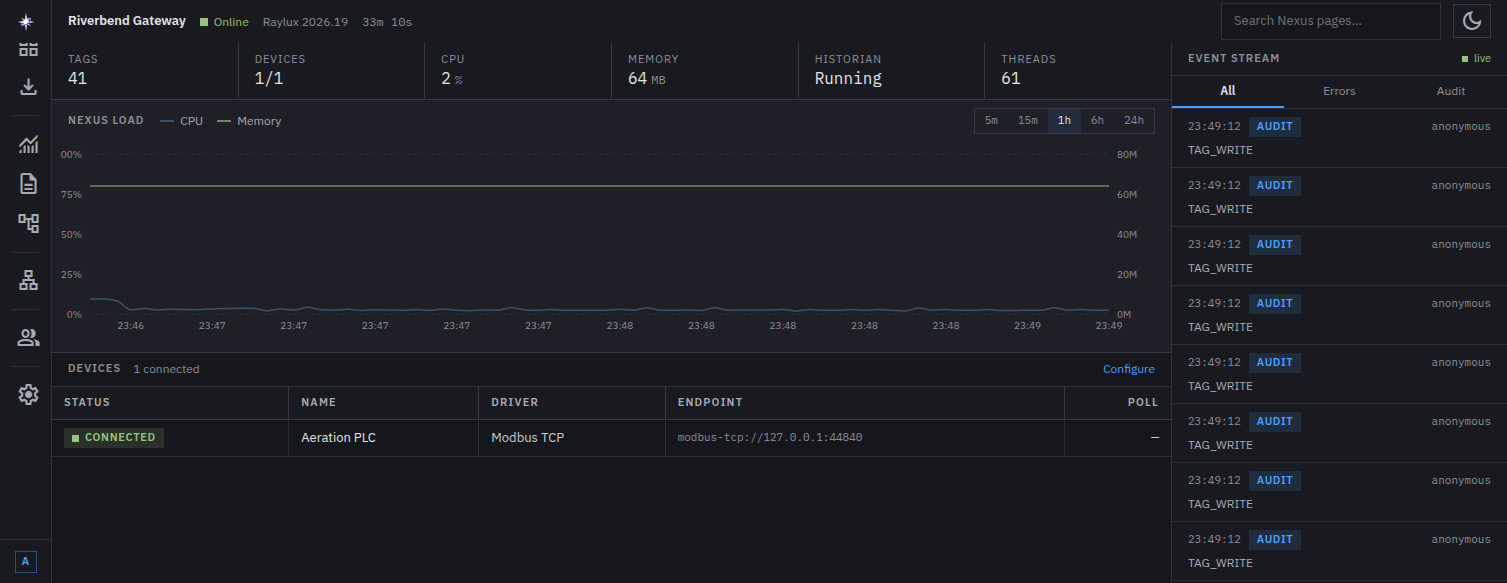Click the TAGS 41 stat card
This screenshot has height=583, width=1507.
pos(145,71)
